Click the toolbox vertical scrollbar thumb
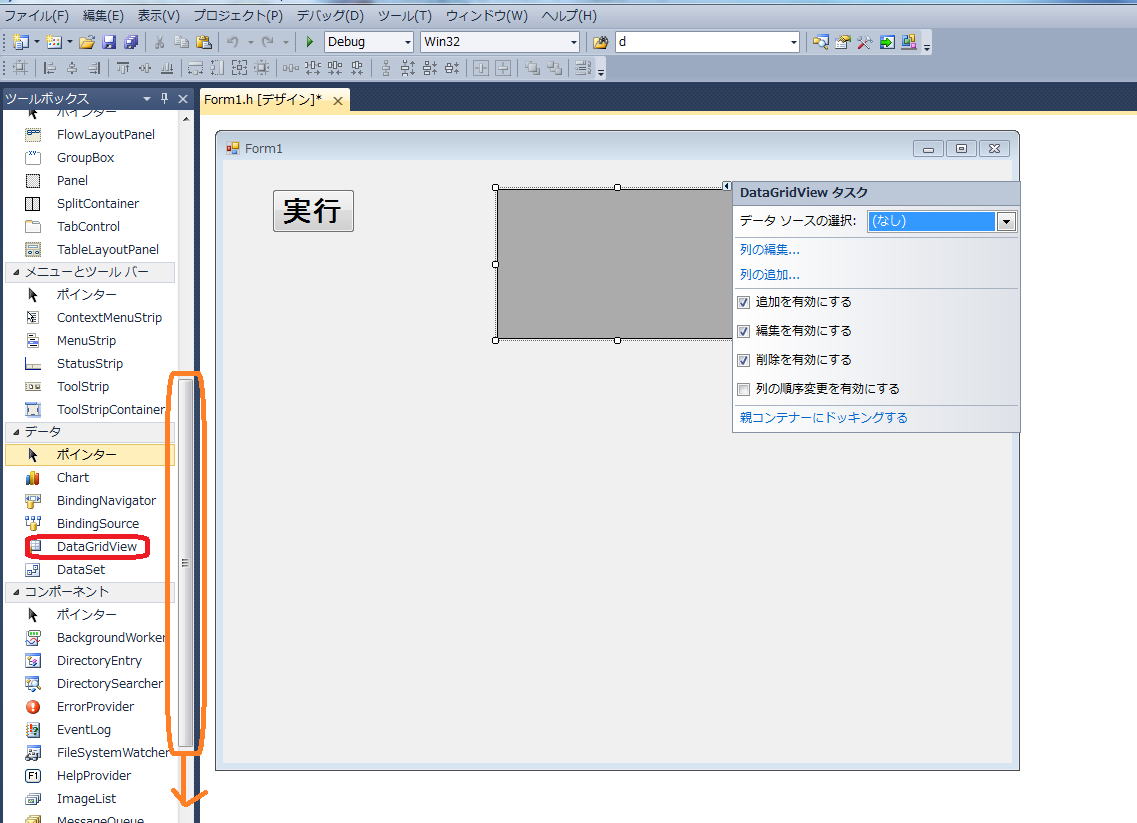The width and height of the screenshot is (1137, 823). tap(185, 562)
